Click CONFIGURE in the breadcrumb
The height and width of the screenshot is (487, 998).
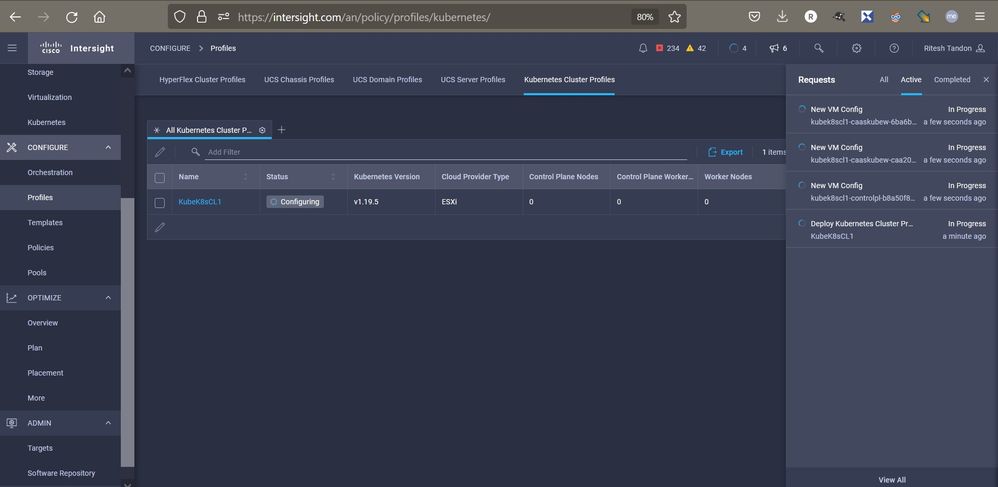coord(170,48)
